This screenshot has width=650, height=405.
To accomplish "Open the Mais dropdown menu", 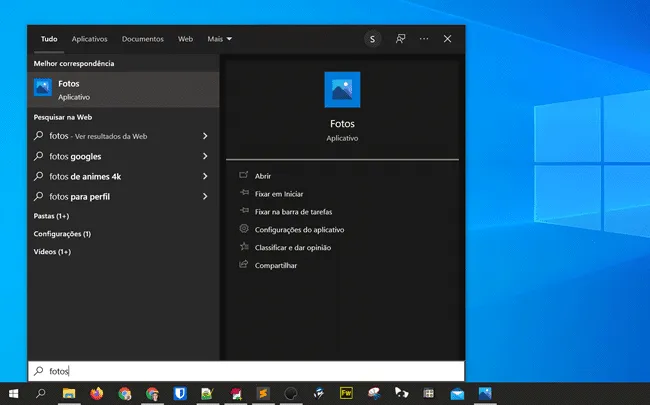I will coord(219,39).
